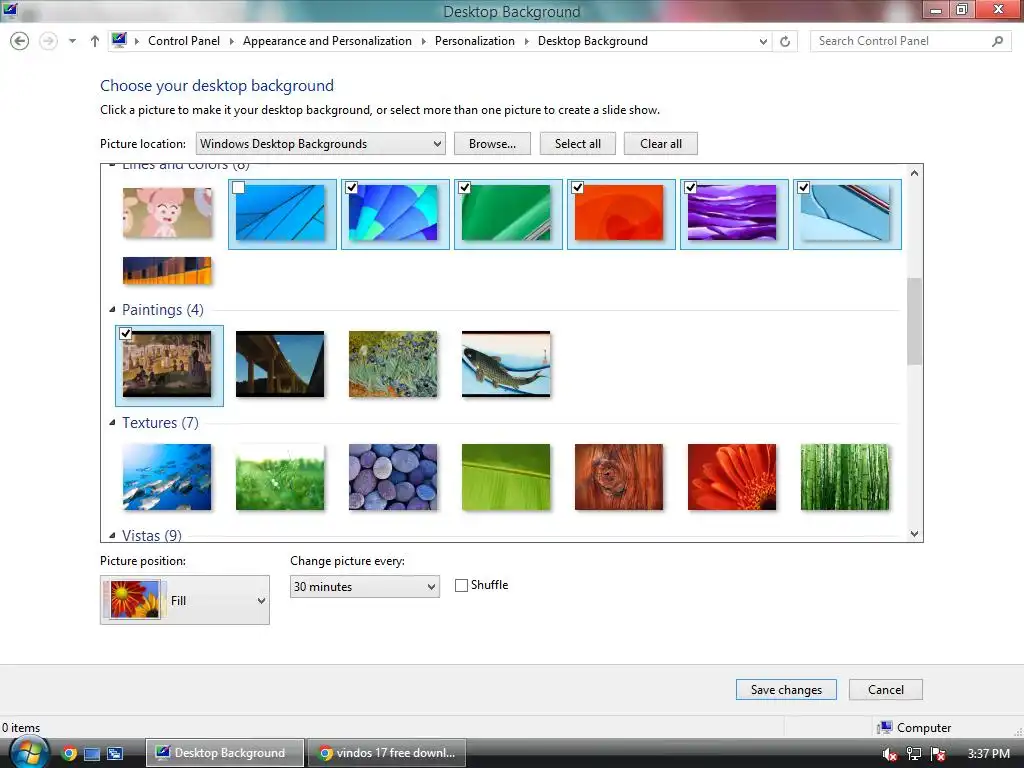Launch Chrome from the quick launch bar
The width and height of the screenshot is (1024, 768).
pos(69,754)
